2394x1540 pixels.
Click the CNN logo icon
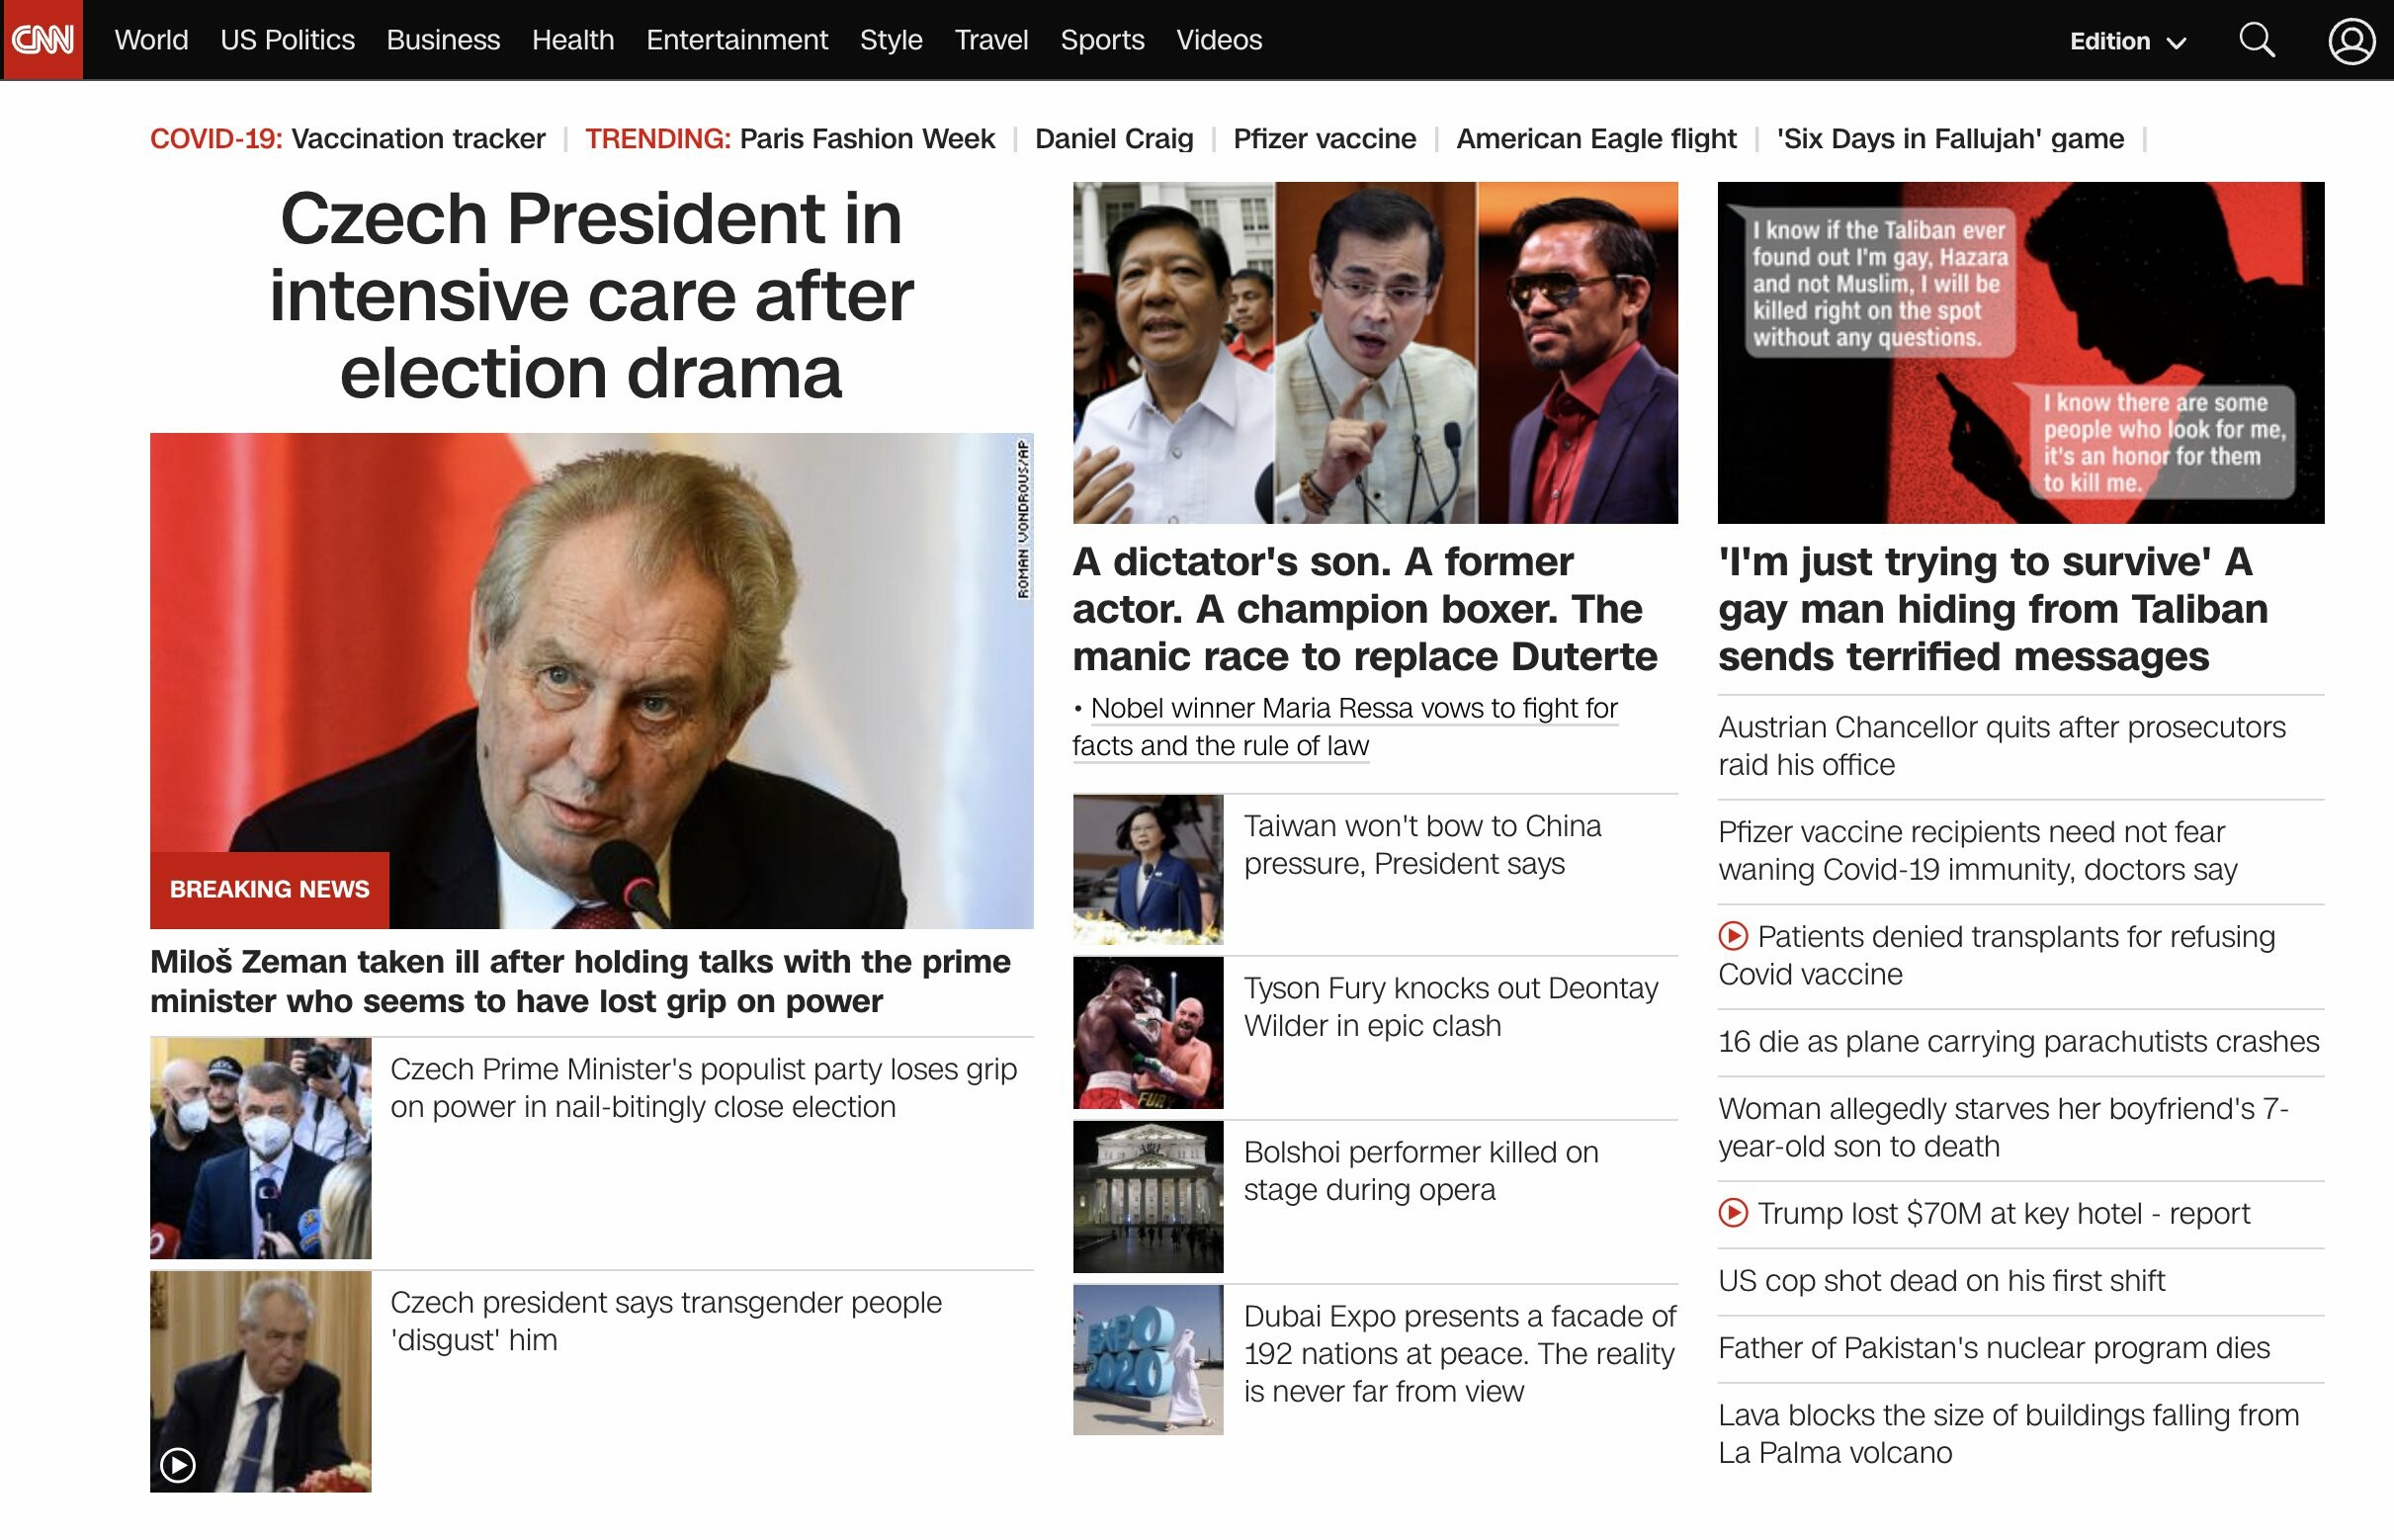pyautogui.click(x=42, y=40)
